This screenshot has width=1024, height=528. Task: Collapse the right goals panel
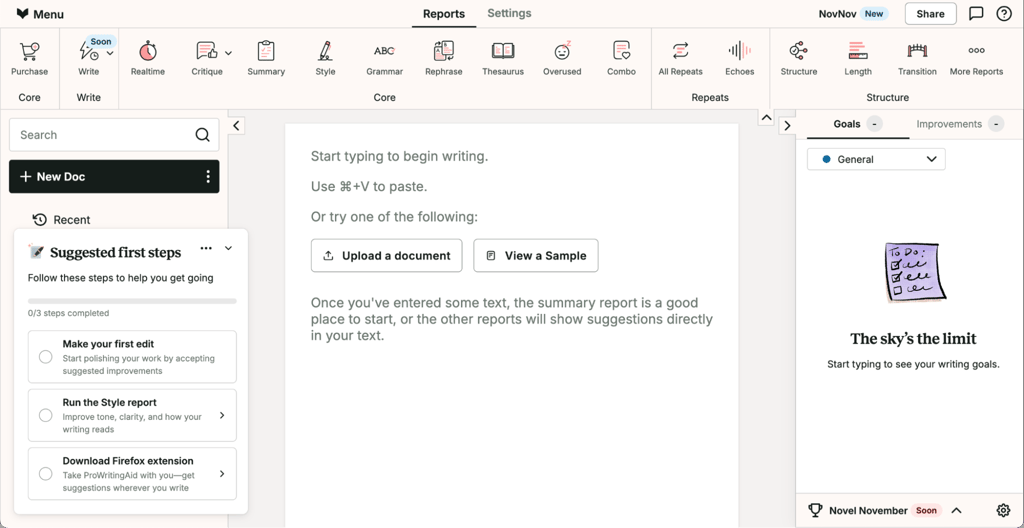tap(787, 125)
